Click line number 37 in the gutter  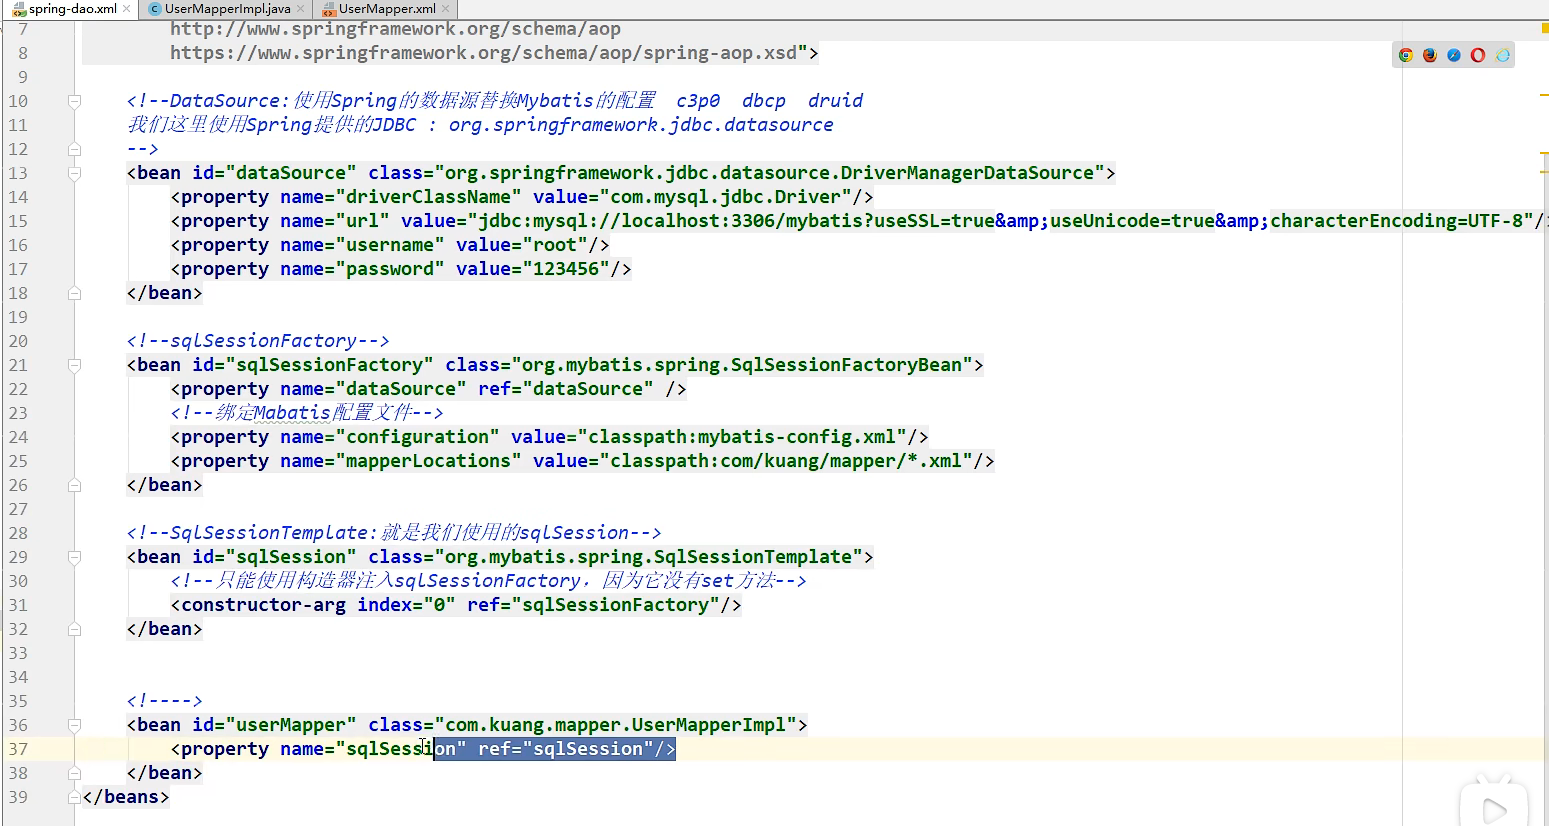[18, 749]
